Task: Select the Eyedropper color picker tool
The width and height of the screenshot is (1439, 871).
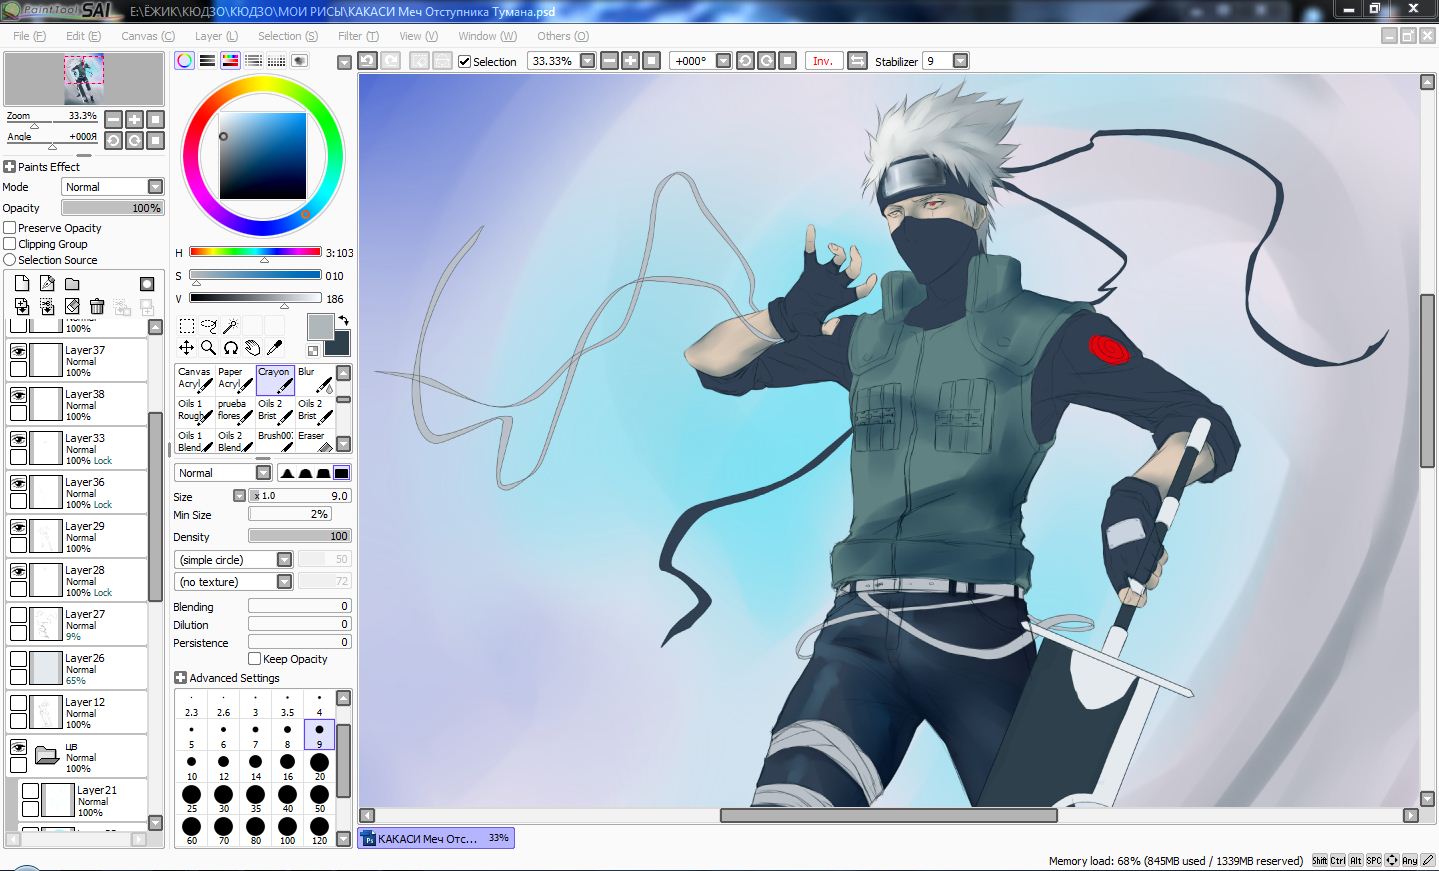Action: click(275, 348)
